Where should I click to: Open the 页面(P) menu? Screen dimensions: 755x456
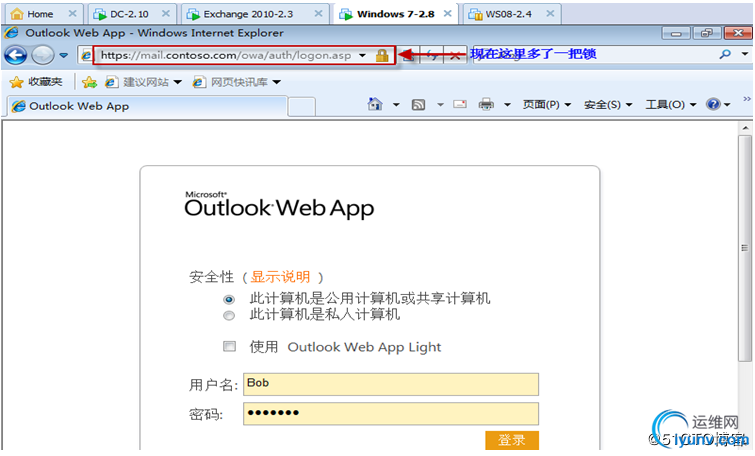(547, 104)
